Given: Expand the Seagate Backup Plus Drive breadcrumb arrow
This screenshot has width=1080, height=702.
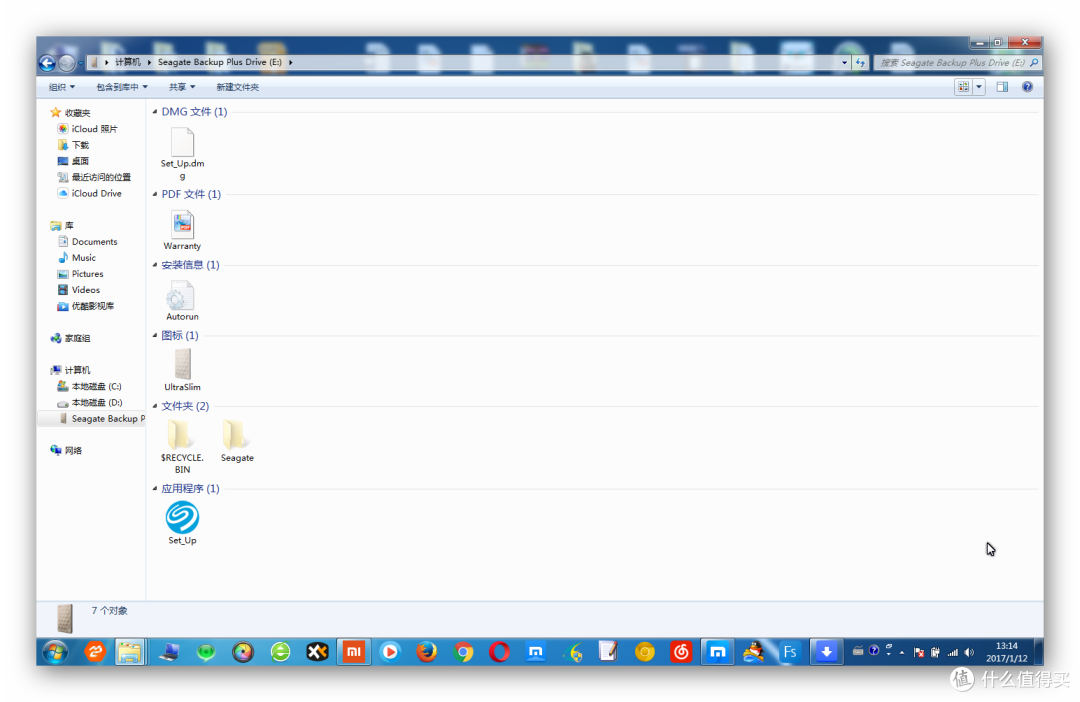Looking at the screenshot, I should (x=290, y=62).
